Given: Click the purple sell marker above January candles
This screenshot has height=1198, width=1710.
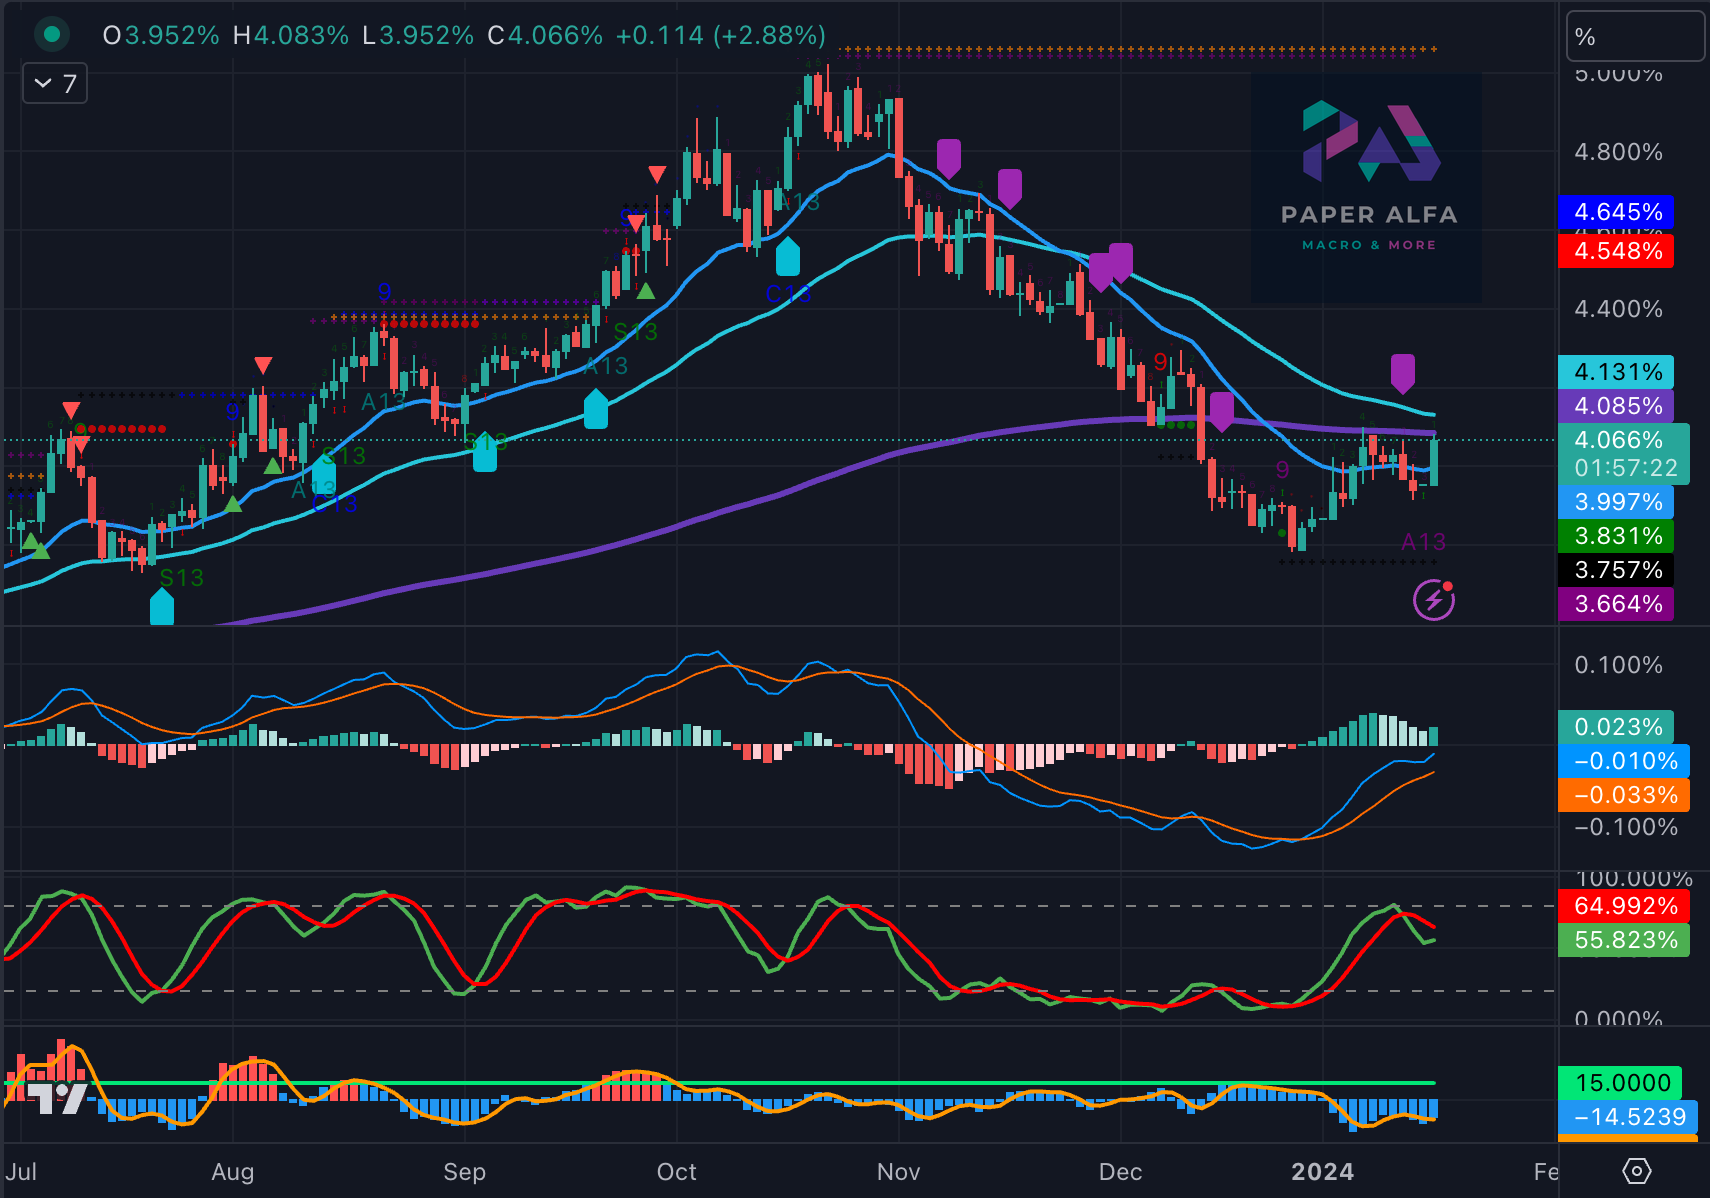Looking at the screenshot, I should click(1403, 373).
